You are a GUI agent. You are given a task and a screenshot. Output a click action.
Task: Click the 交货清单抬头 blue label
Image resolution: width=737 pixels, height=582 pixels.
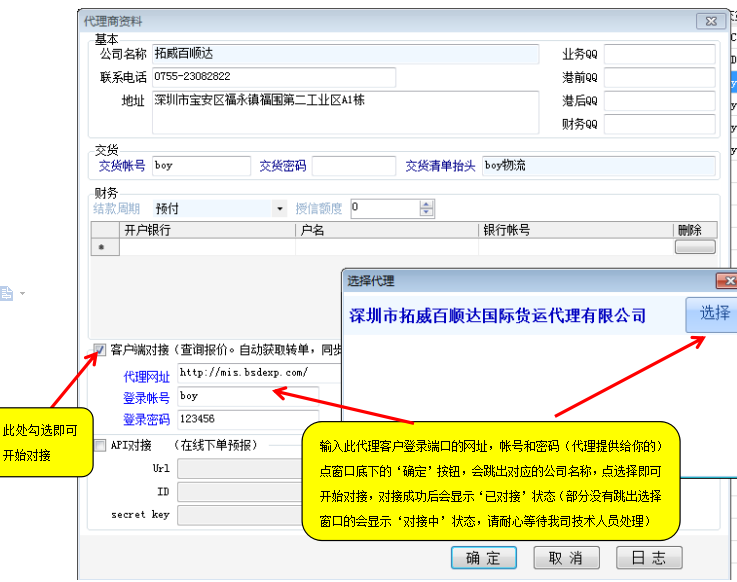438,166
